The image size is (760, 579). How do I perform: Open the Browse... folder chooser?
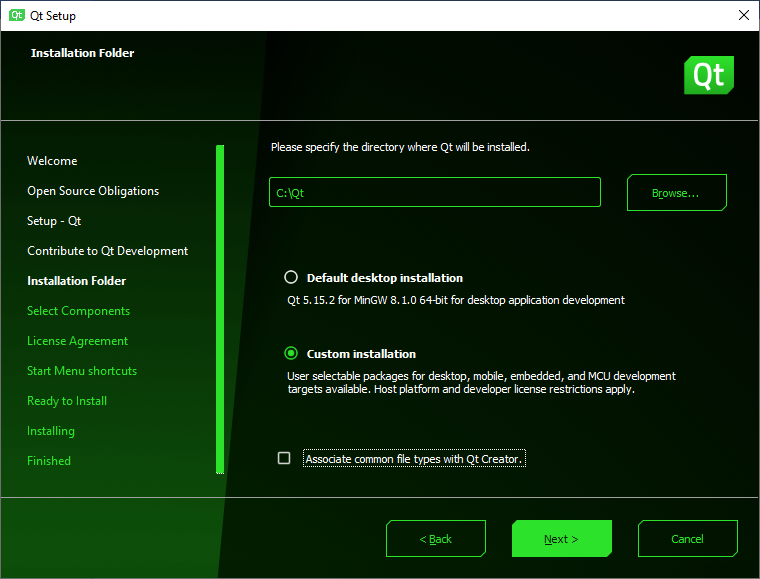point(677,192)
